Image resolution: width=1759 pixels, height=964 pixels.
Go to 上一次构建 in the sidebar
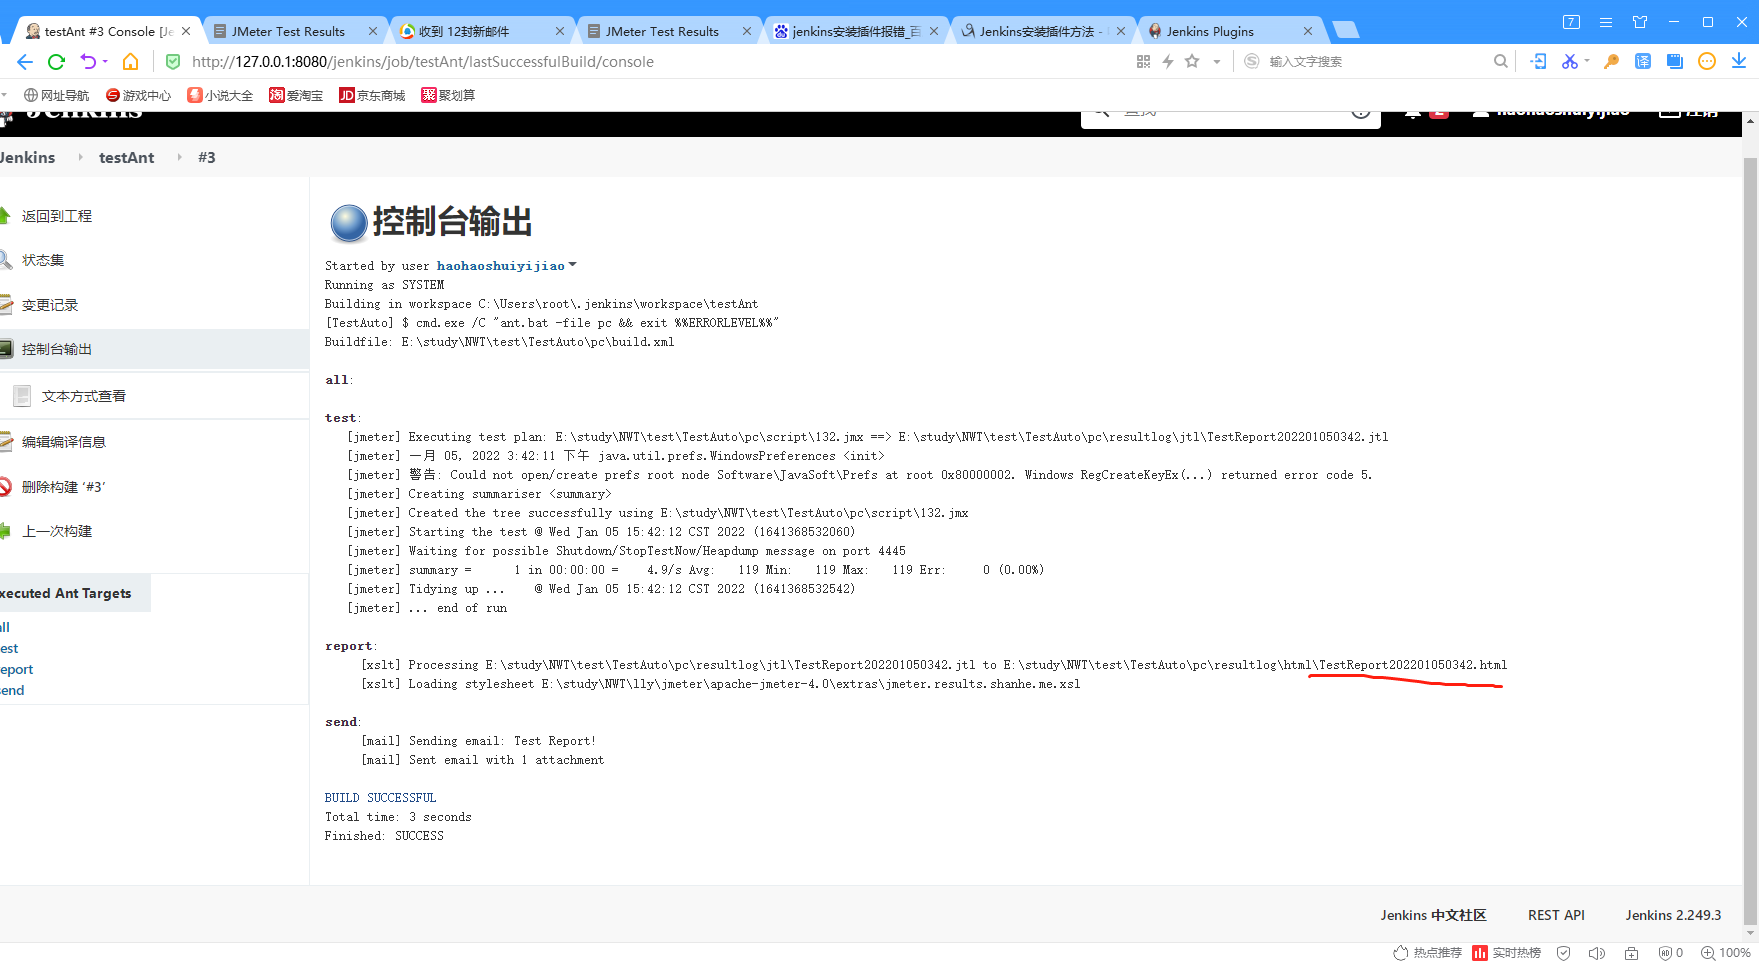point(57,531)
